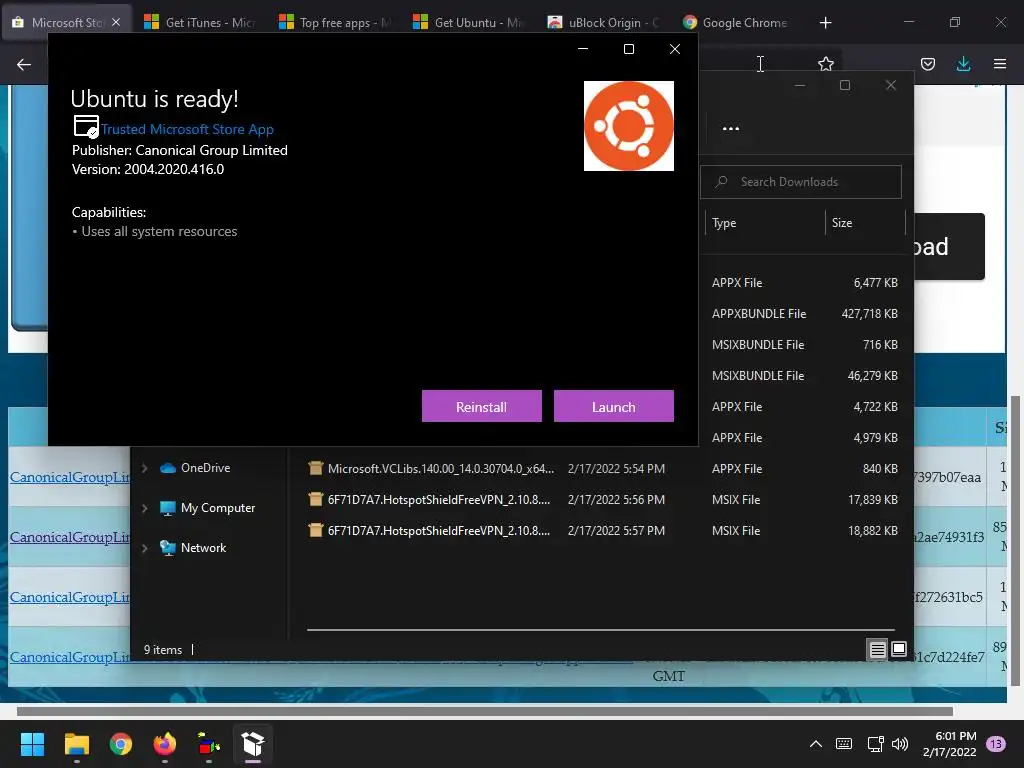This screenshot has width=1024, height=768.
Task: Select OneDrive in the navigation pane
Action: point(205,468)
